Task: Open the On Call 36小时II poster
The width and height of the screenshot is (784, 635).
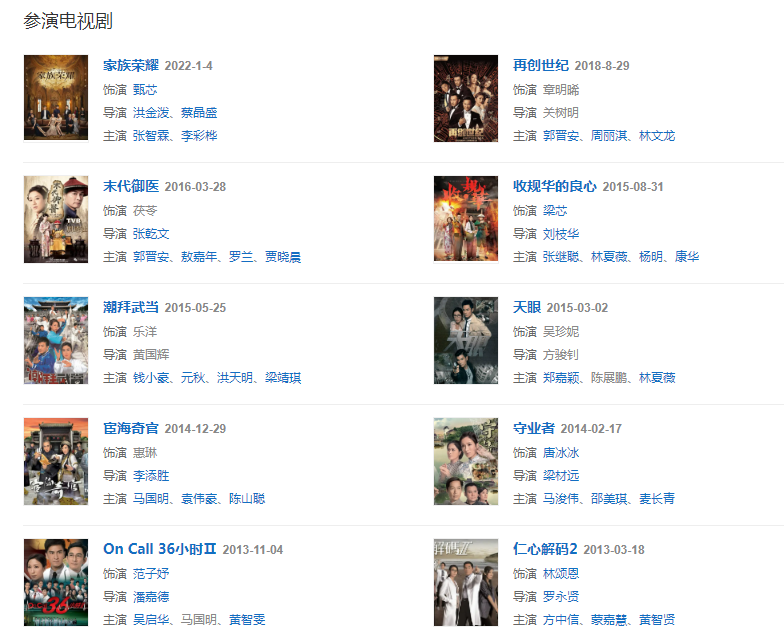Action: [56, 582]
